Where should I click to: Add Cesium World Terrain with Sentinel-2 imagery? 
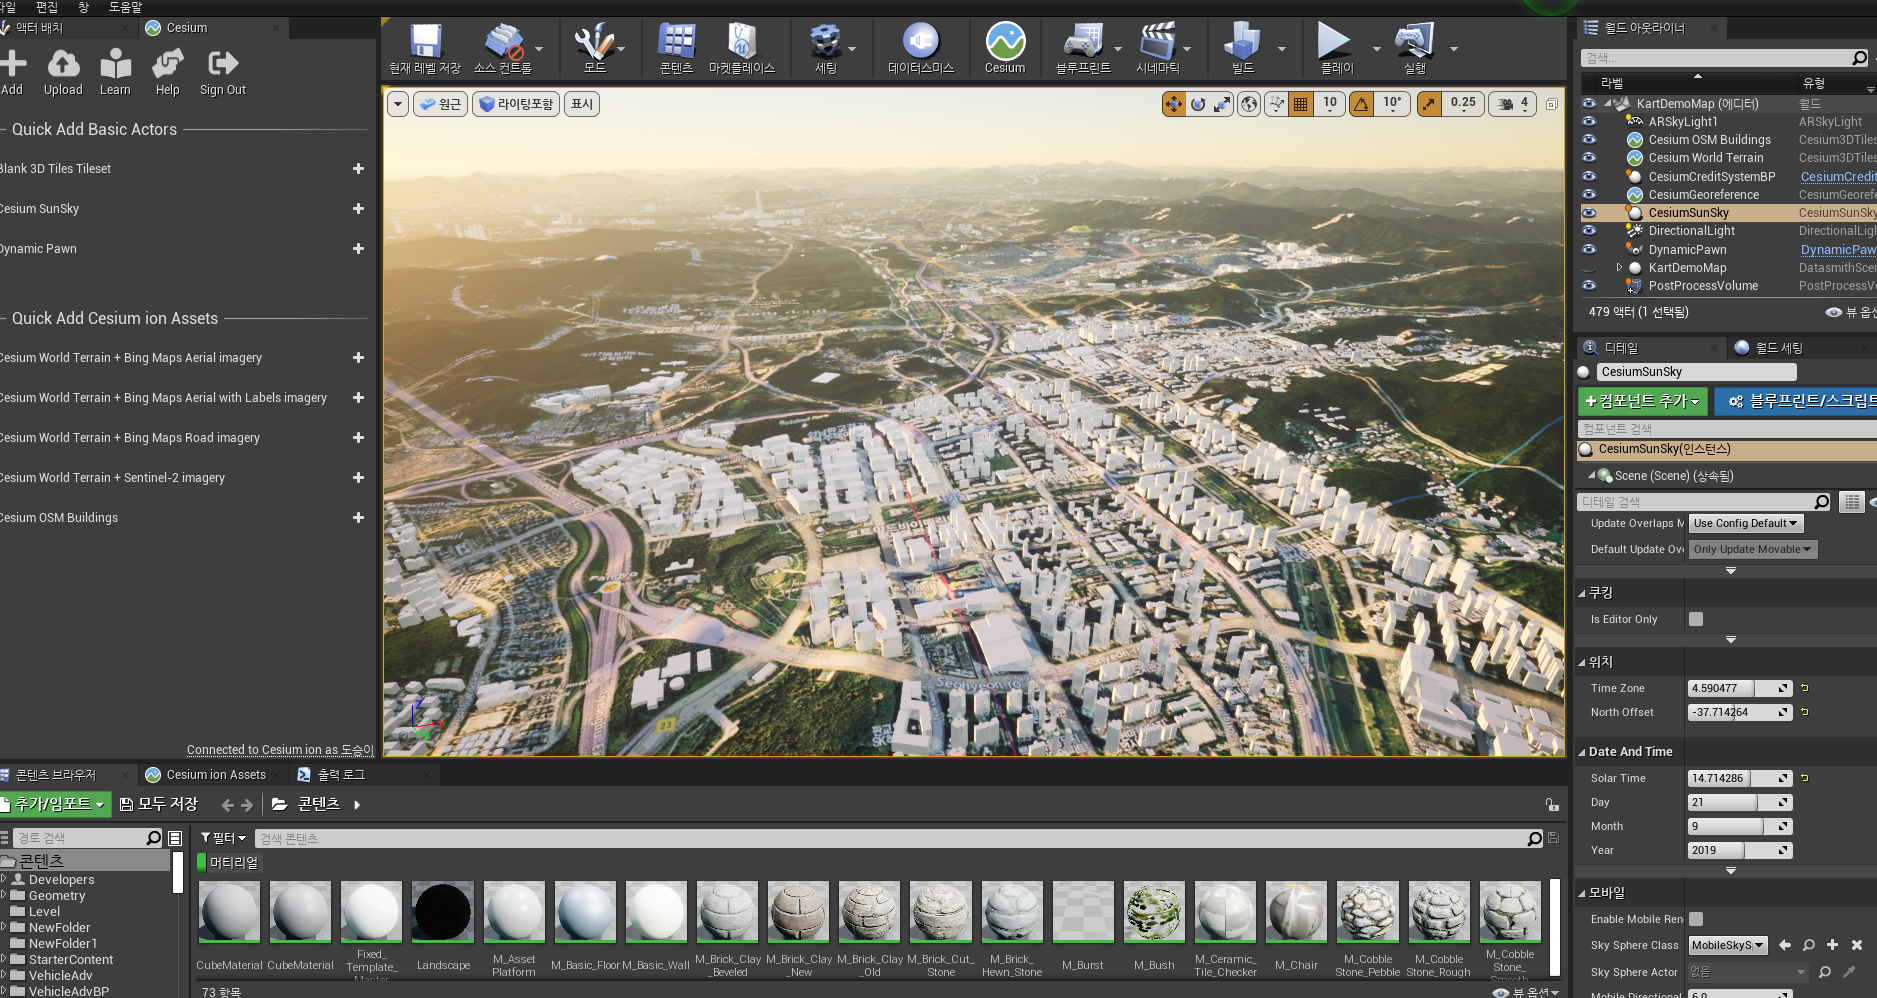pos(358,478)
